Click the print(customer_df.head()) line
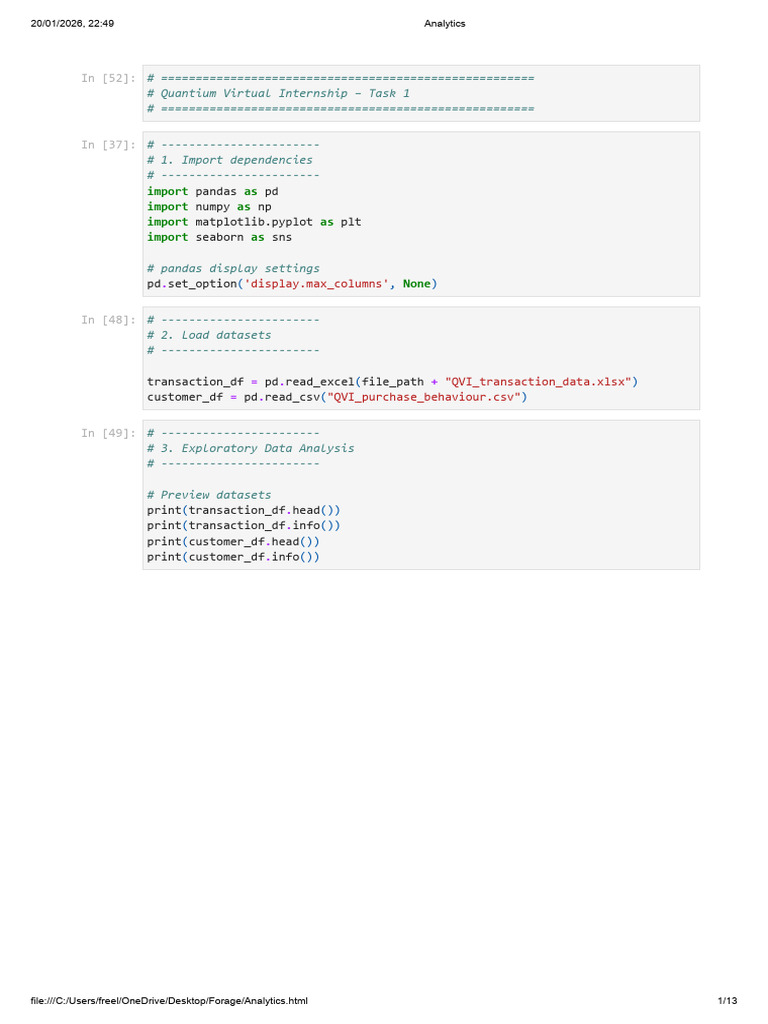The width and height of the screenshot is (768, 1024). coord(233,542)
